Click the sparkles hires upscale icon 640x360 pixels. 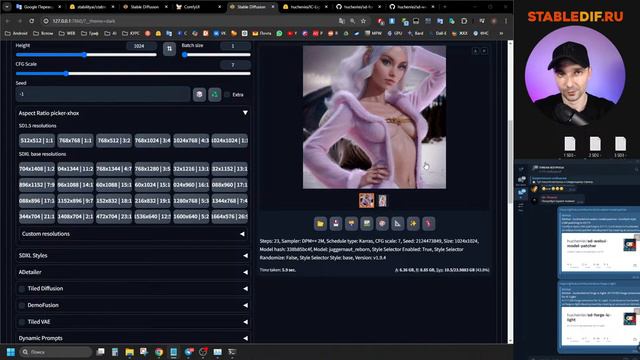[413, 223]
